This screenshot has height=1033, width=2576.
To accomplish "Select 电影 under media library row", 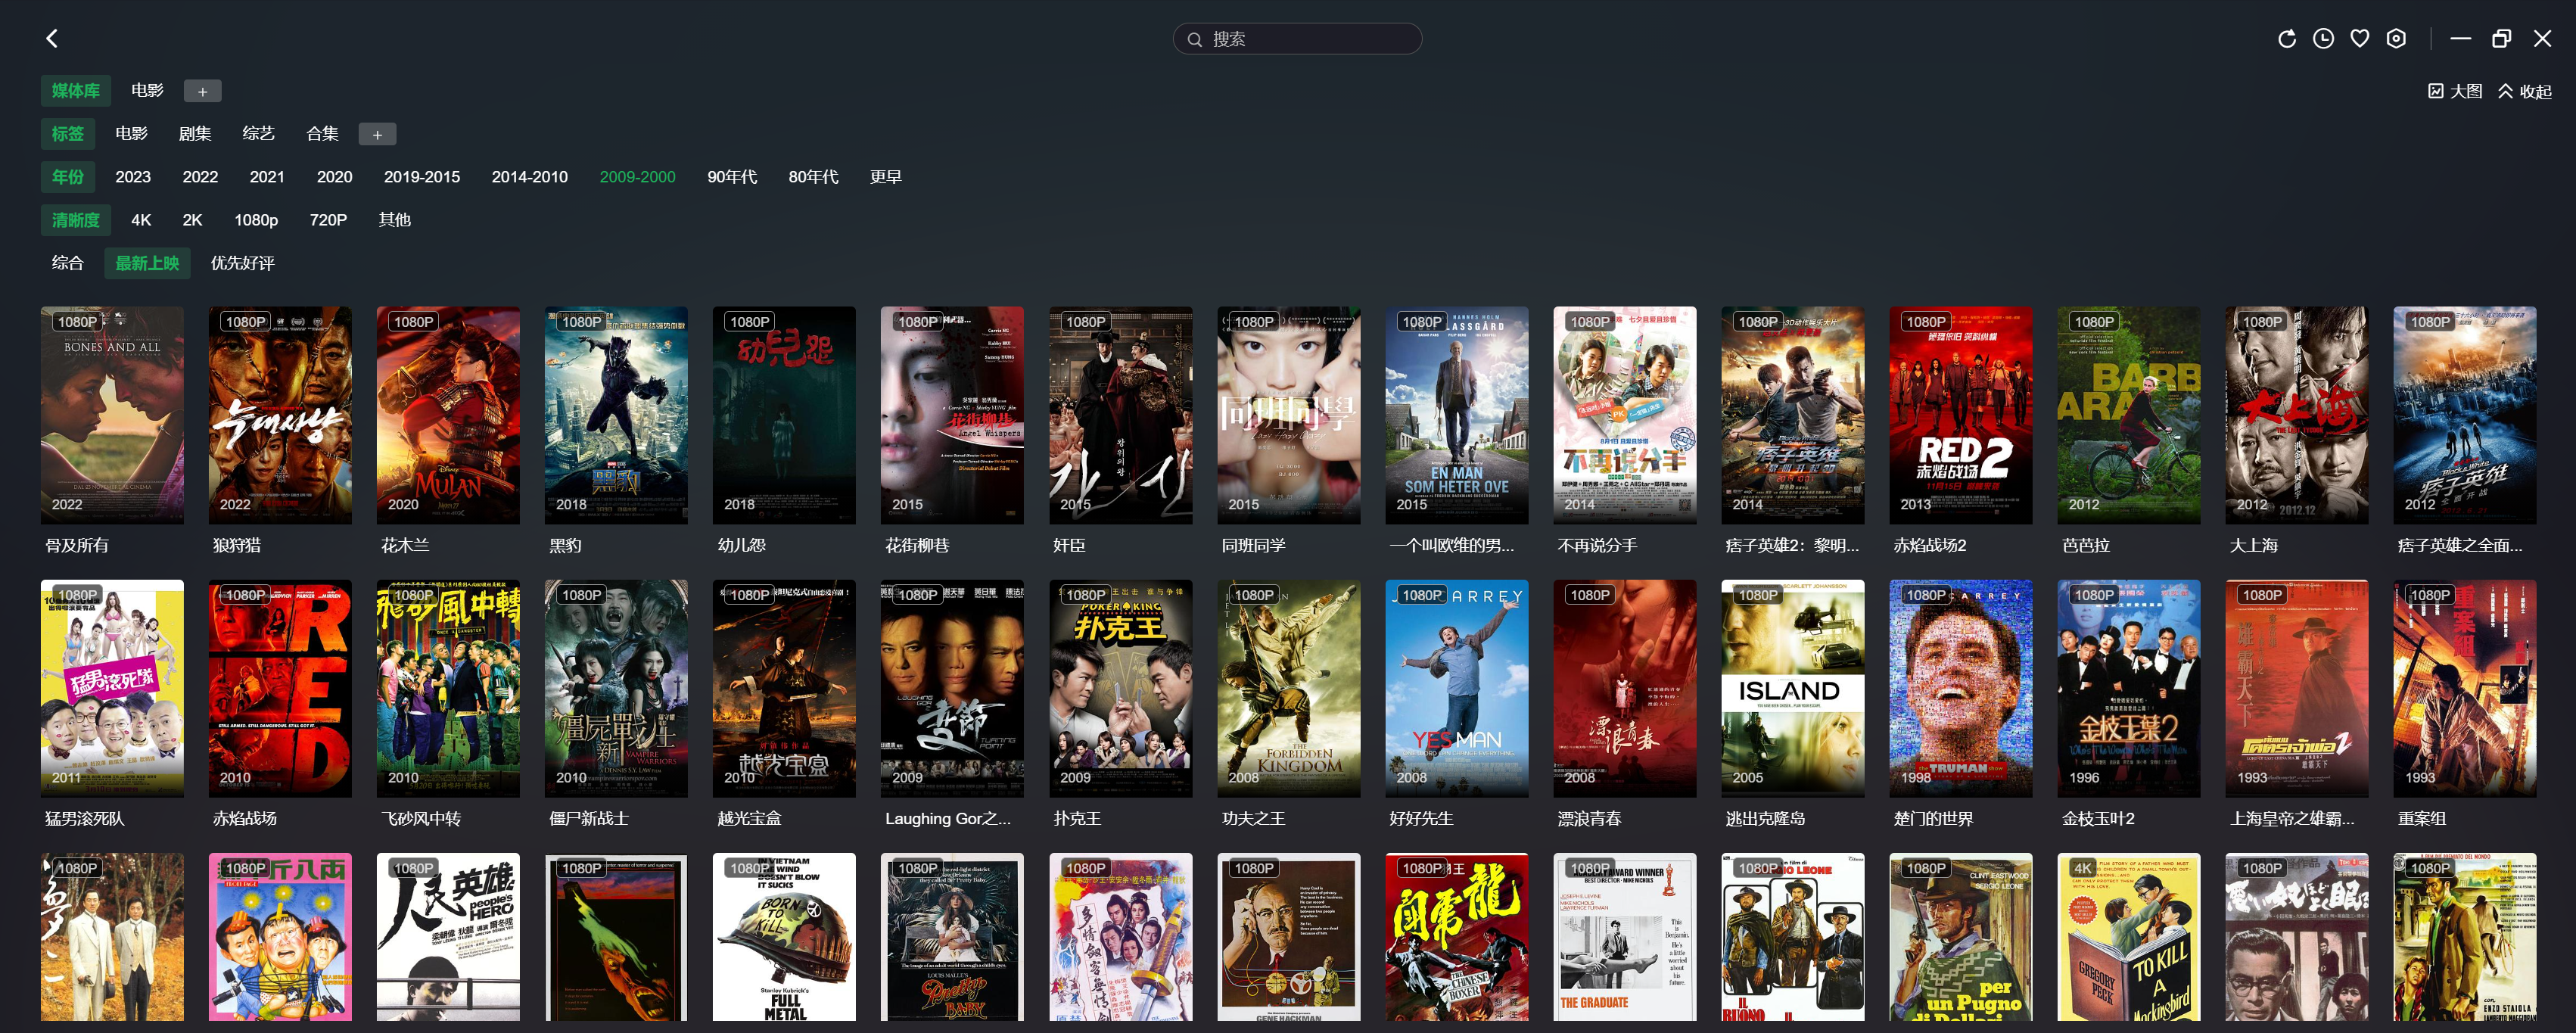I will coord(147,91).
